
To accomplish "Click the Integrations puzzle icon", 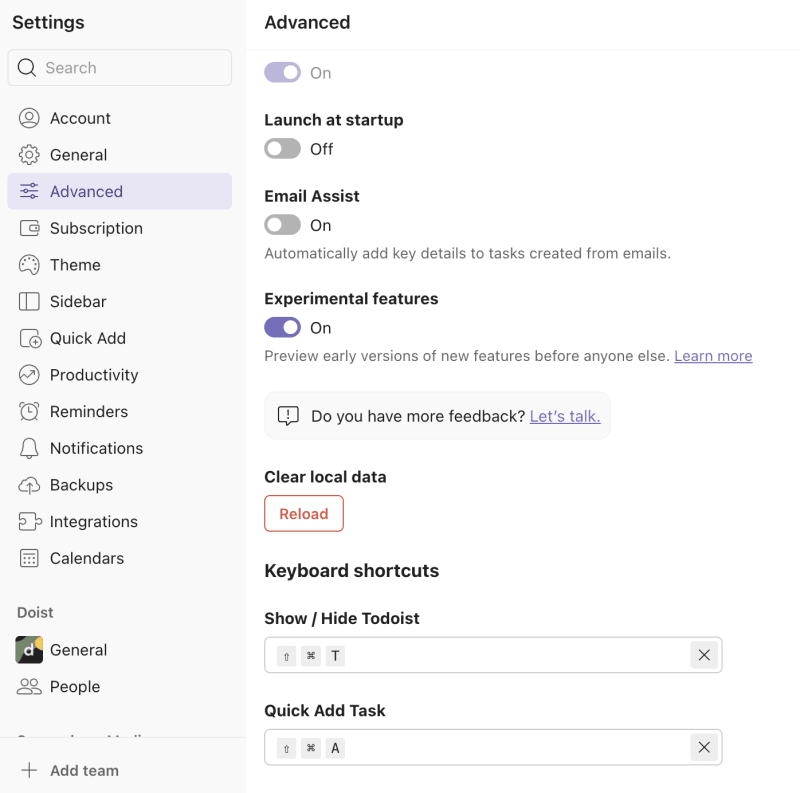I will click(29, 521).
